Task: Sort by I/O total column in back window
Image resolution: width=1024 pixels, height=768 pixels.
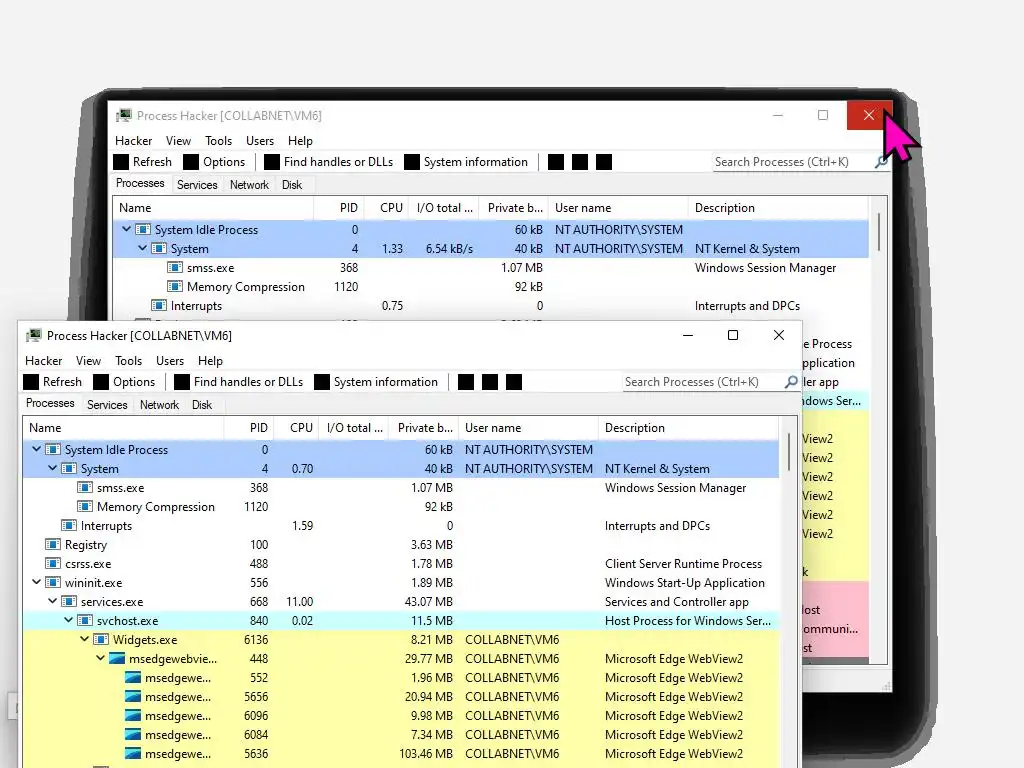Action: 444,208
